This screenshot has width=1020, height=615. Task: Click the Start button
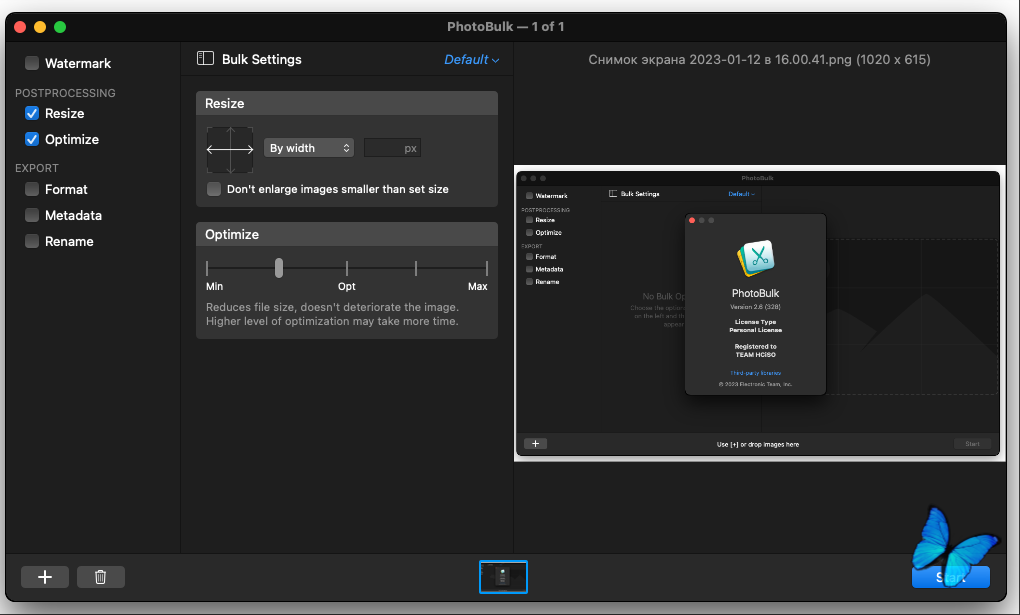[950, 577]
